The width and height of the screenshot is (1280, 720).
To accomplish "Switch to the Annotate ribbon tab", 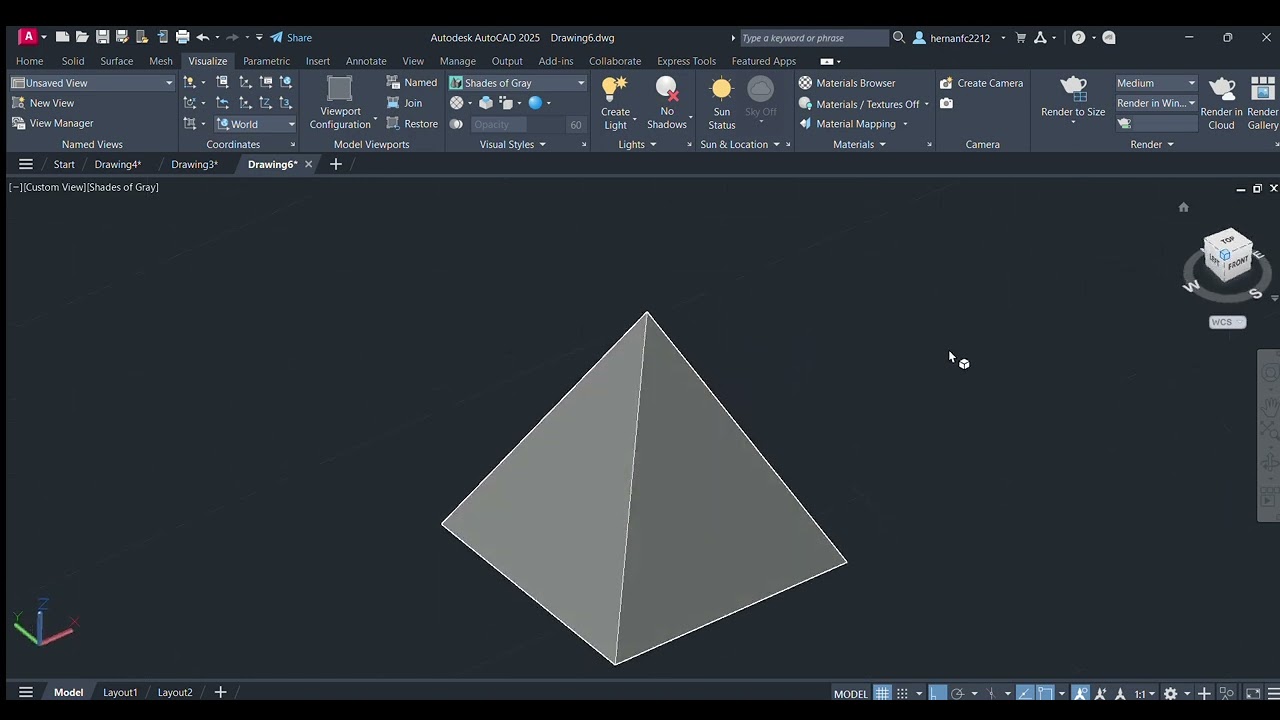I will (366, 61).
